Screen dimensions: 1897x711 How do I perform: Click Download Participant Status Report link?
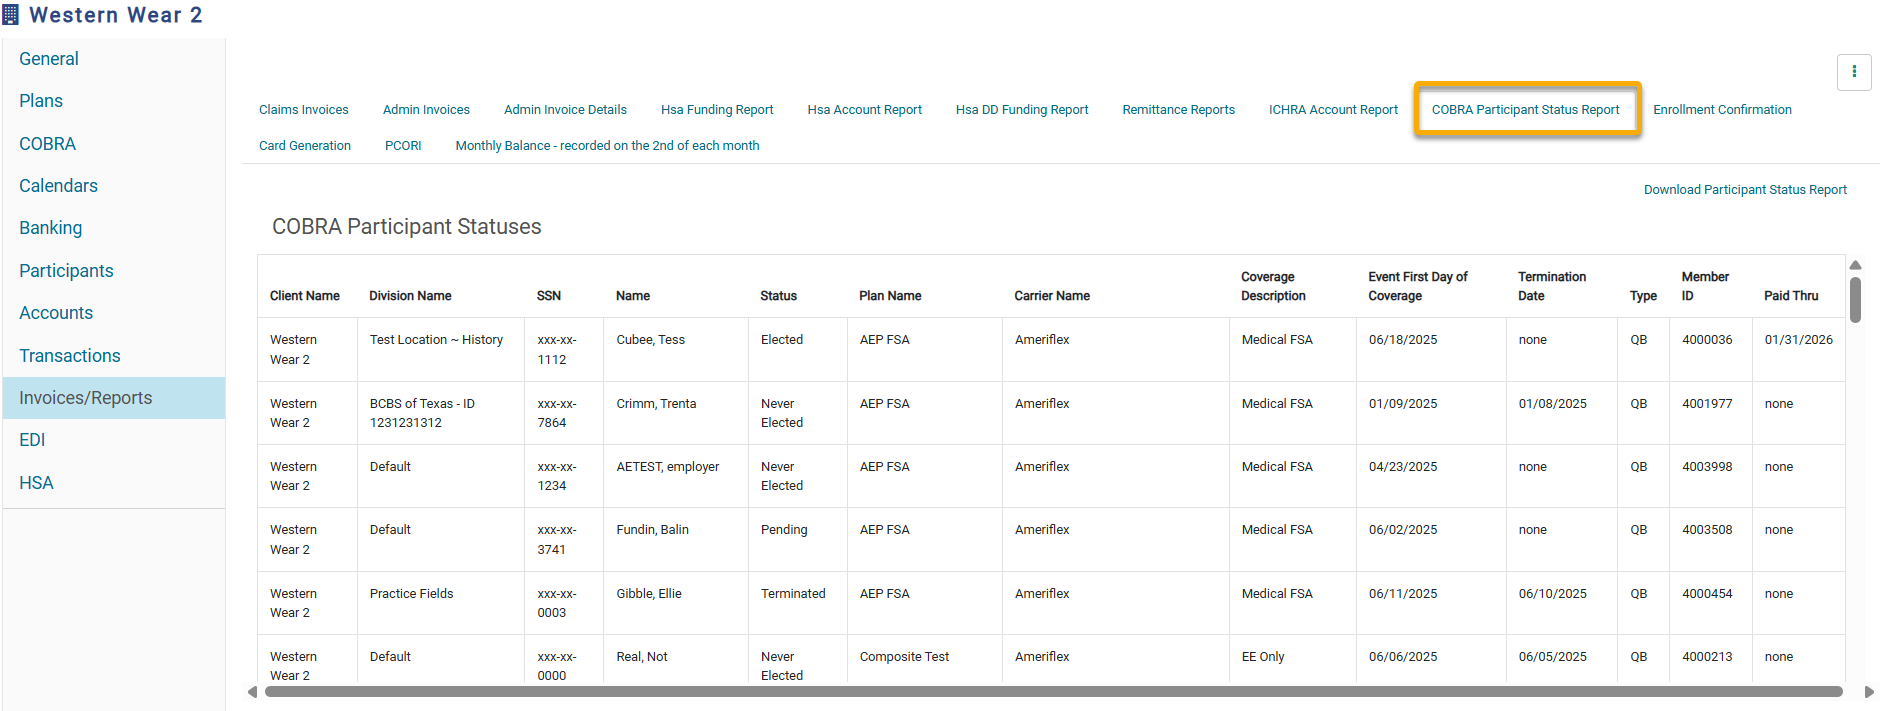coord(1745,190)
